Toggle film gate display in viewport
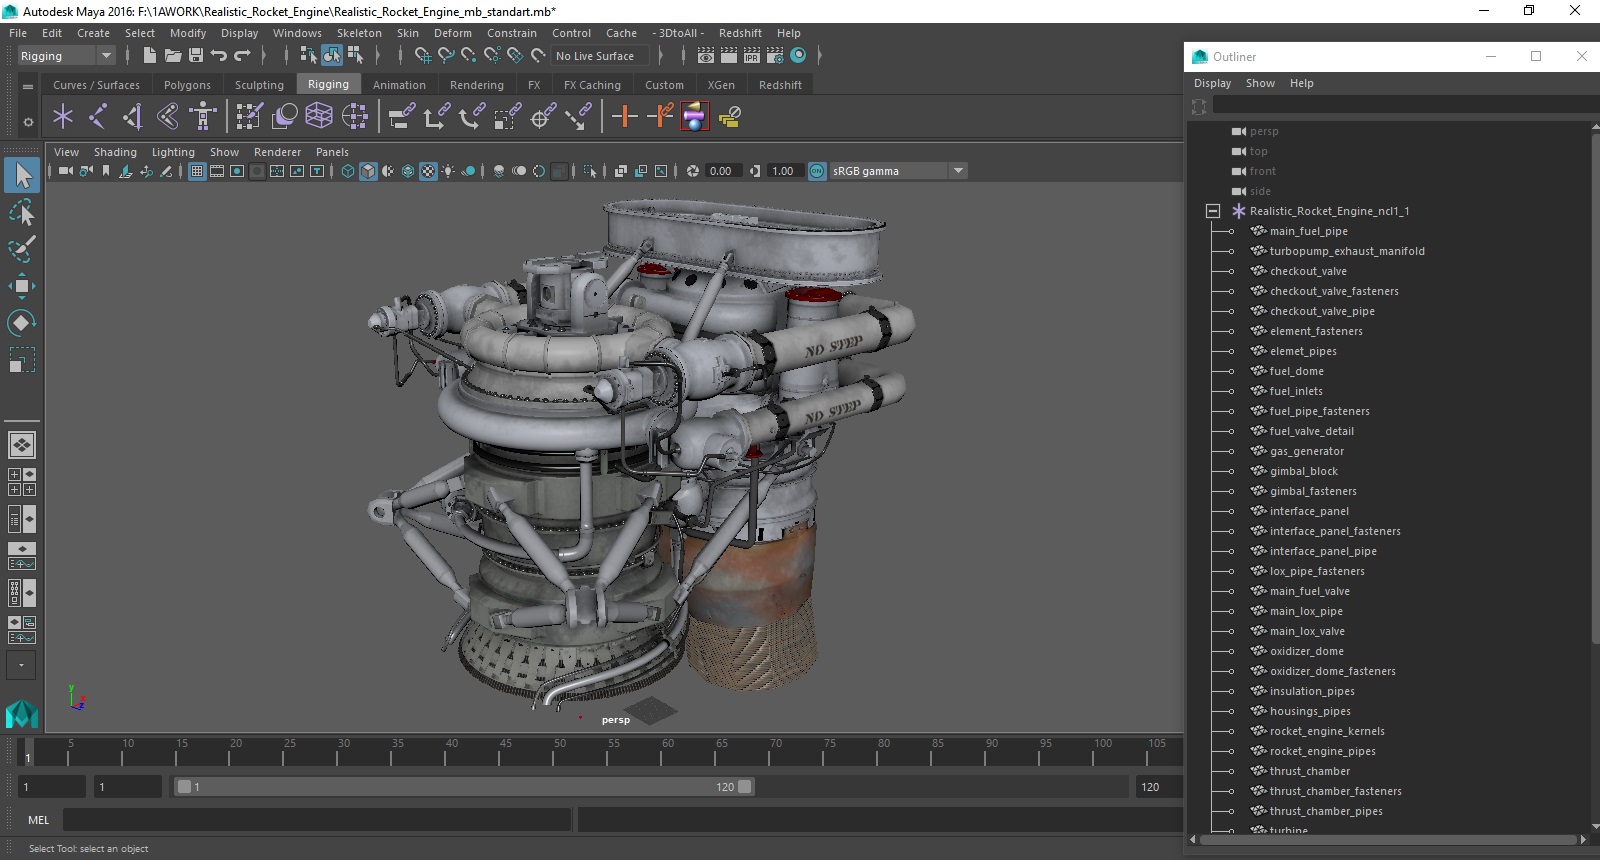Image resolution: width=1600 pixels, height=860 pixels. 217,171
